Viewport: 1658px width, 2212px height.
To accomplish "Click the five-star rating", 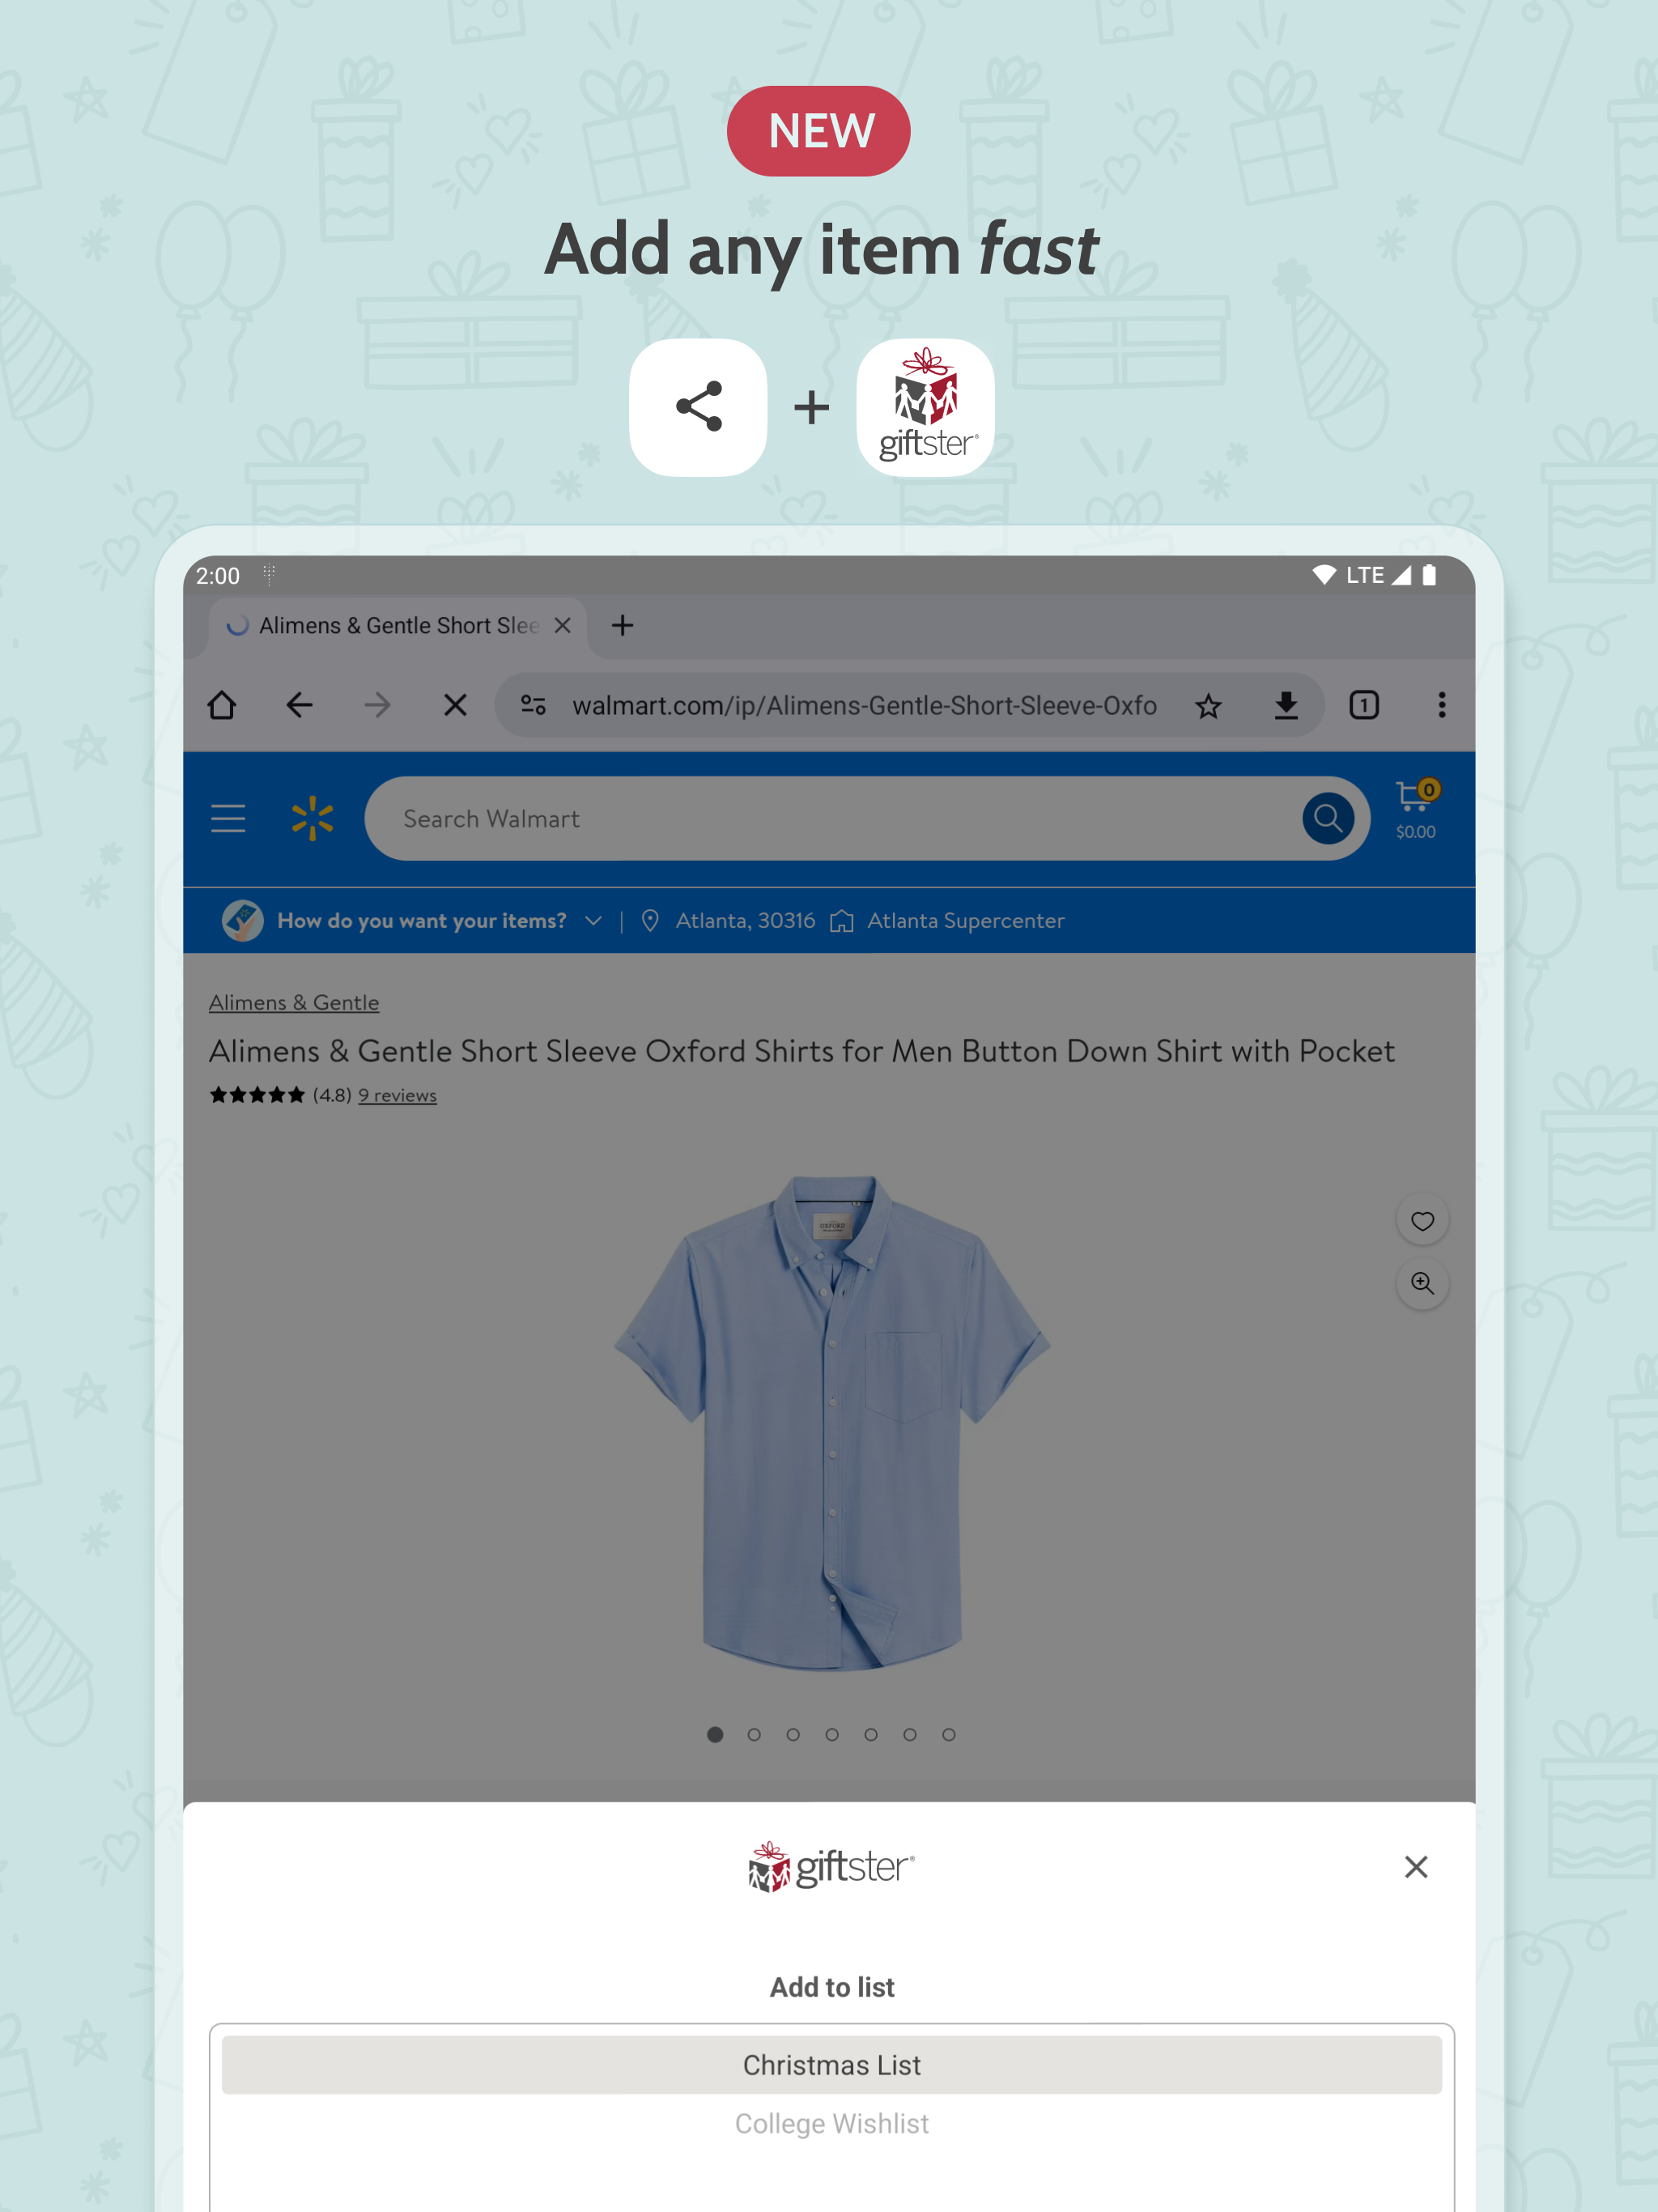I will (x=257, y=1095).
